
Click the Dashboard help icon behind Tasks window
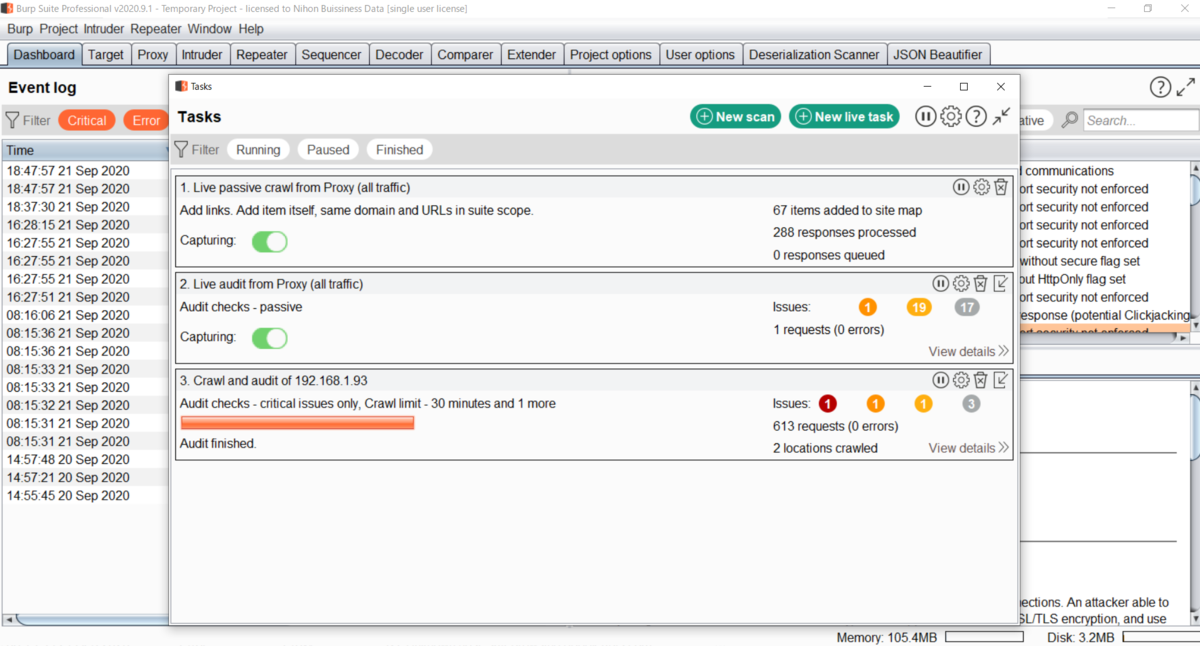click(x=1160, y=87)
